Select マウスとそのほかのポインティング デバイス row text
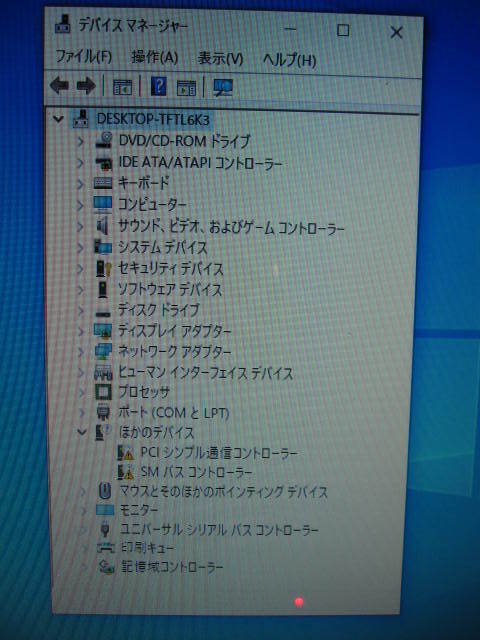 click(x=224, y=491)
